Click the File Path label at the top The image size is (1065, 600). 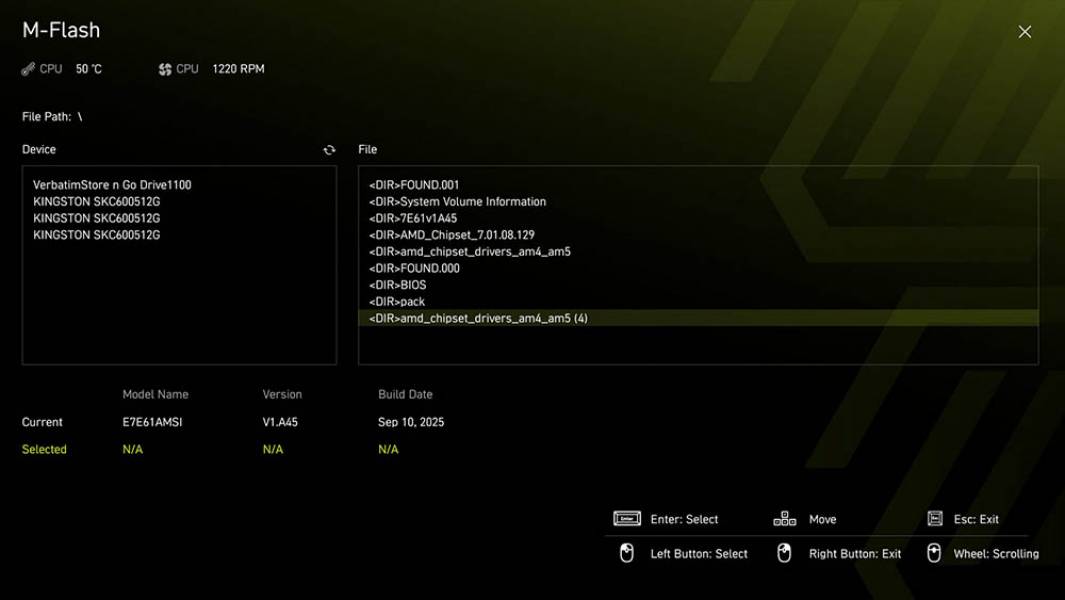(x=45, y=116)
